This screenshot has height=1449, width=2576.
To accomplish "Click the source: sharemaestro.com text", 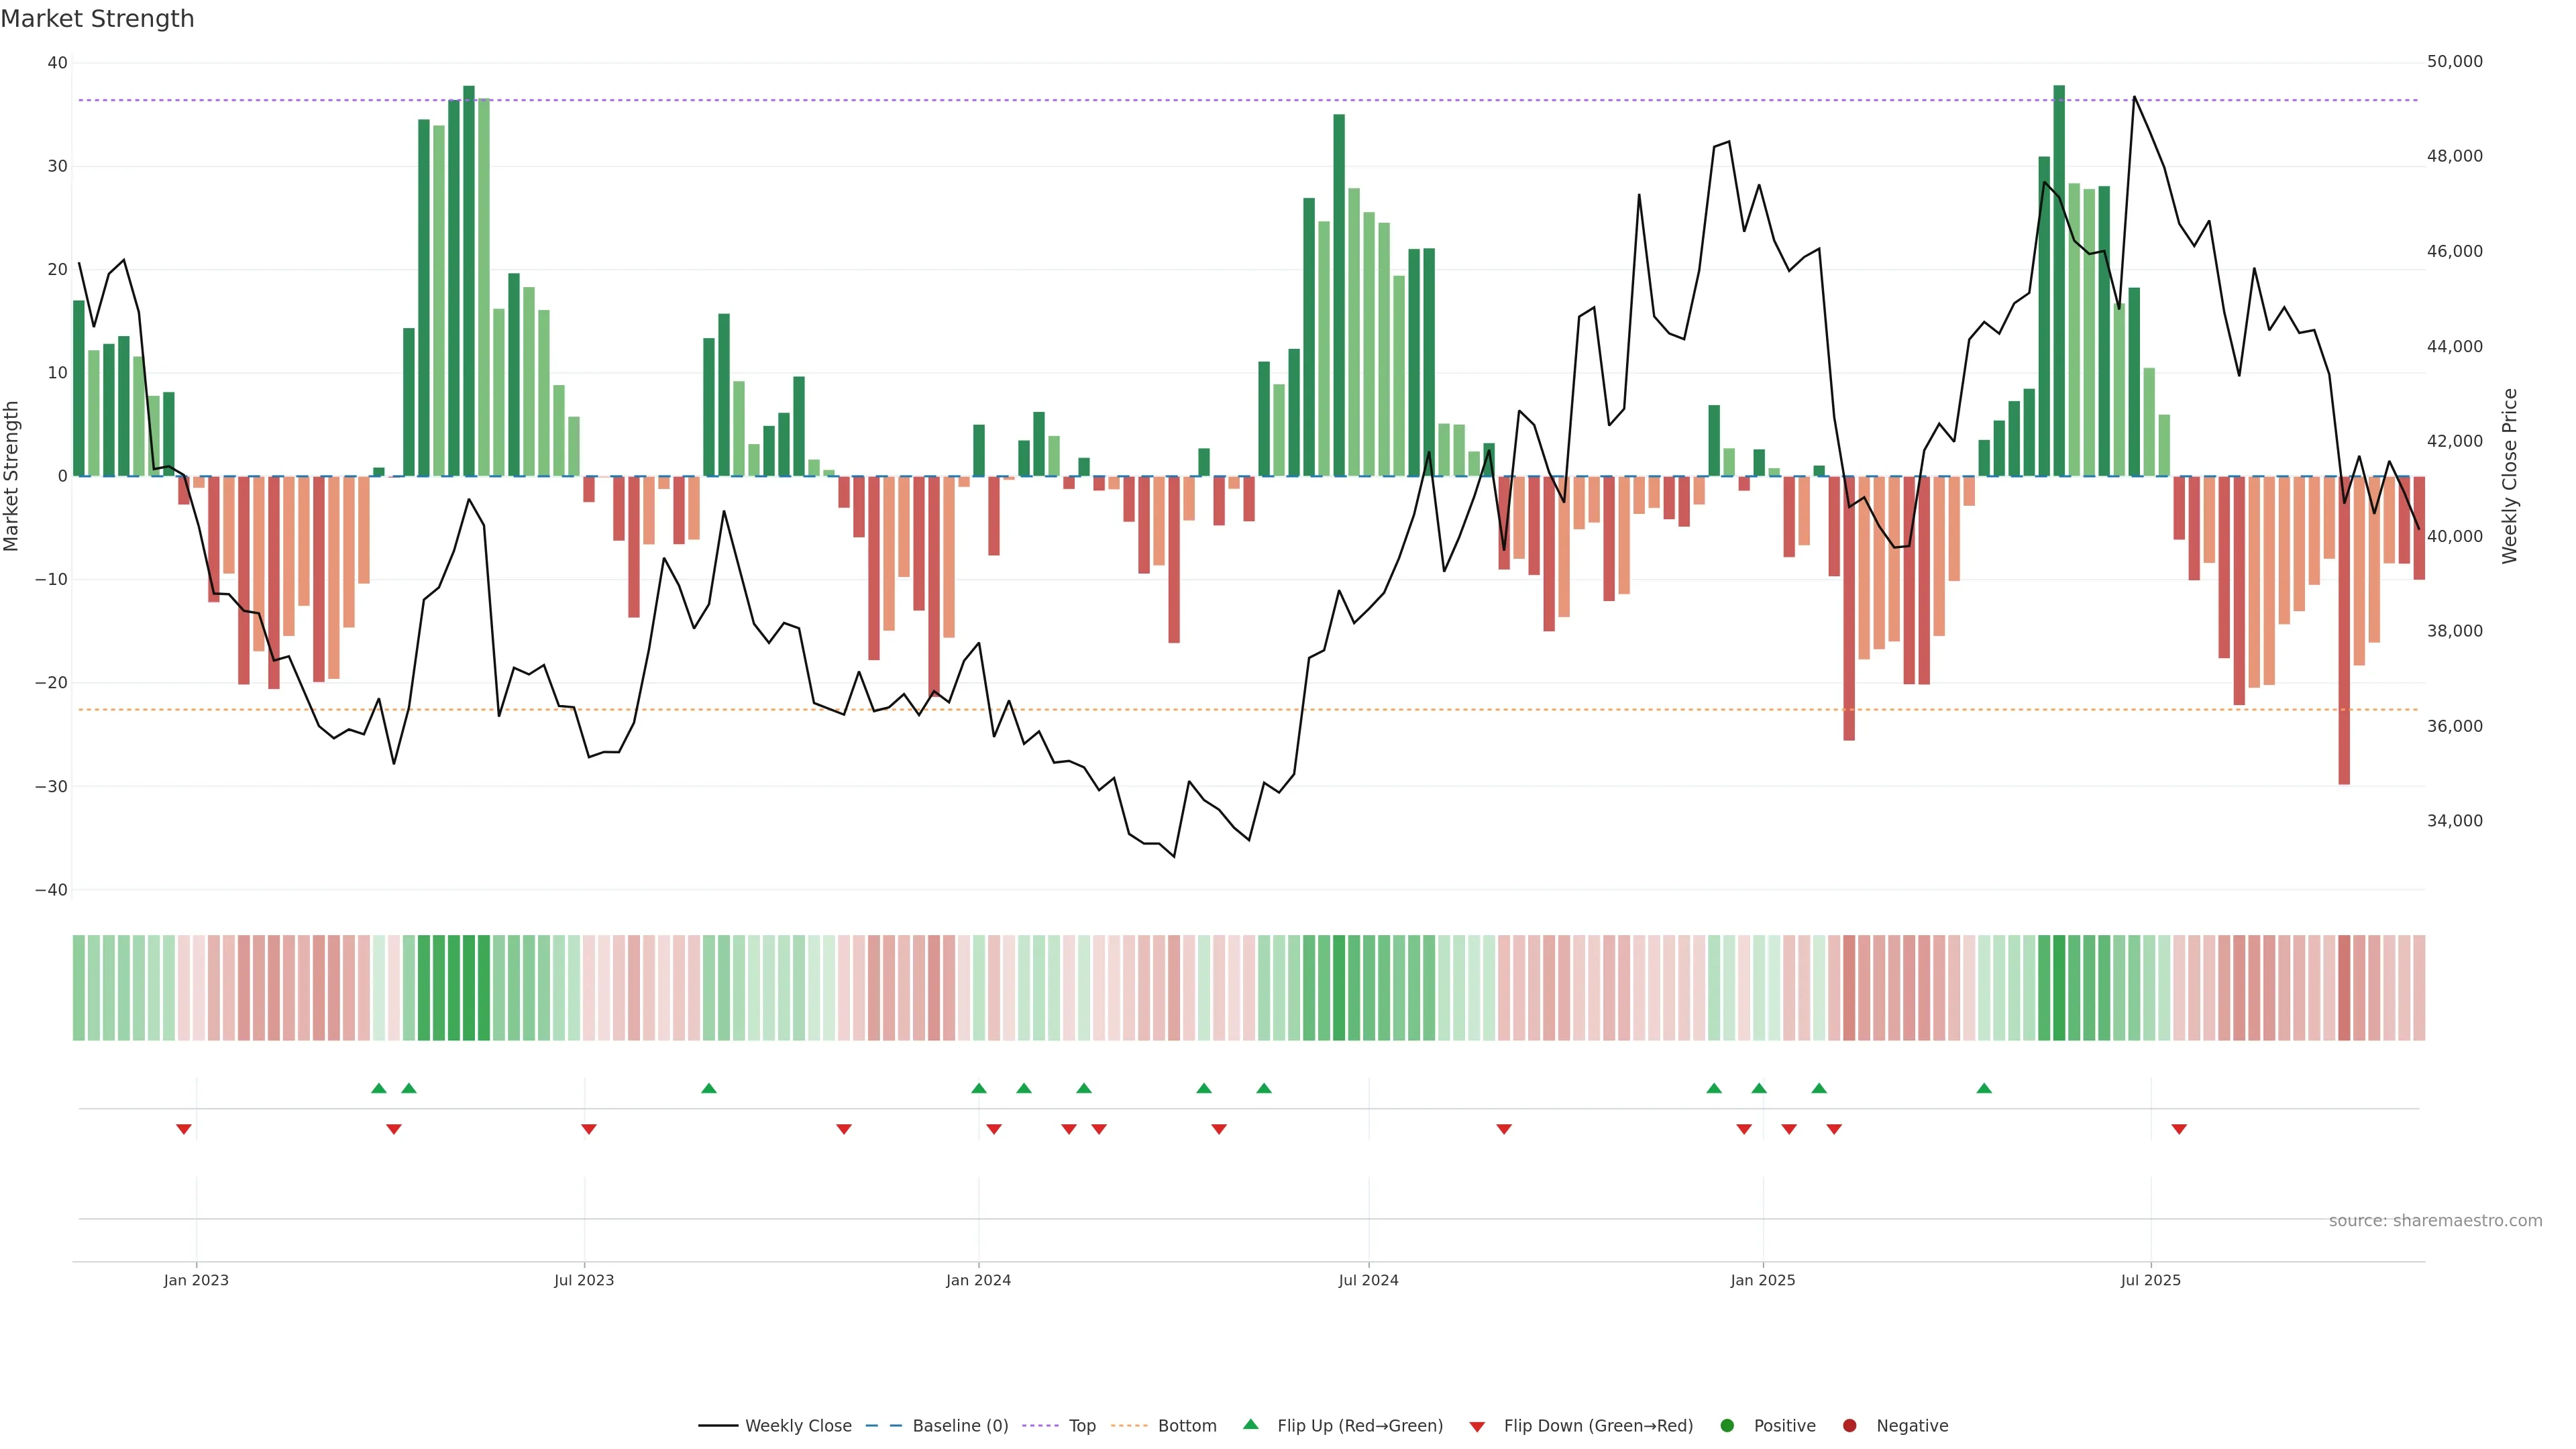I will pos(2435,1221).
